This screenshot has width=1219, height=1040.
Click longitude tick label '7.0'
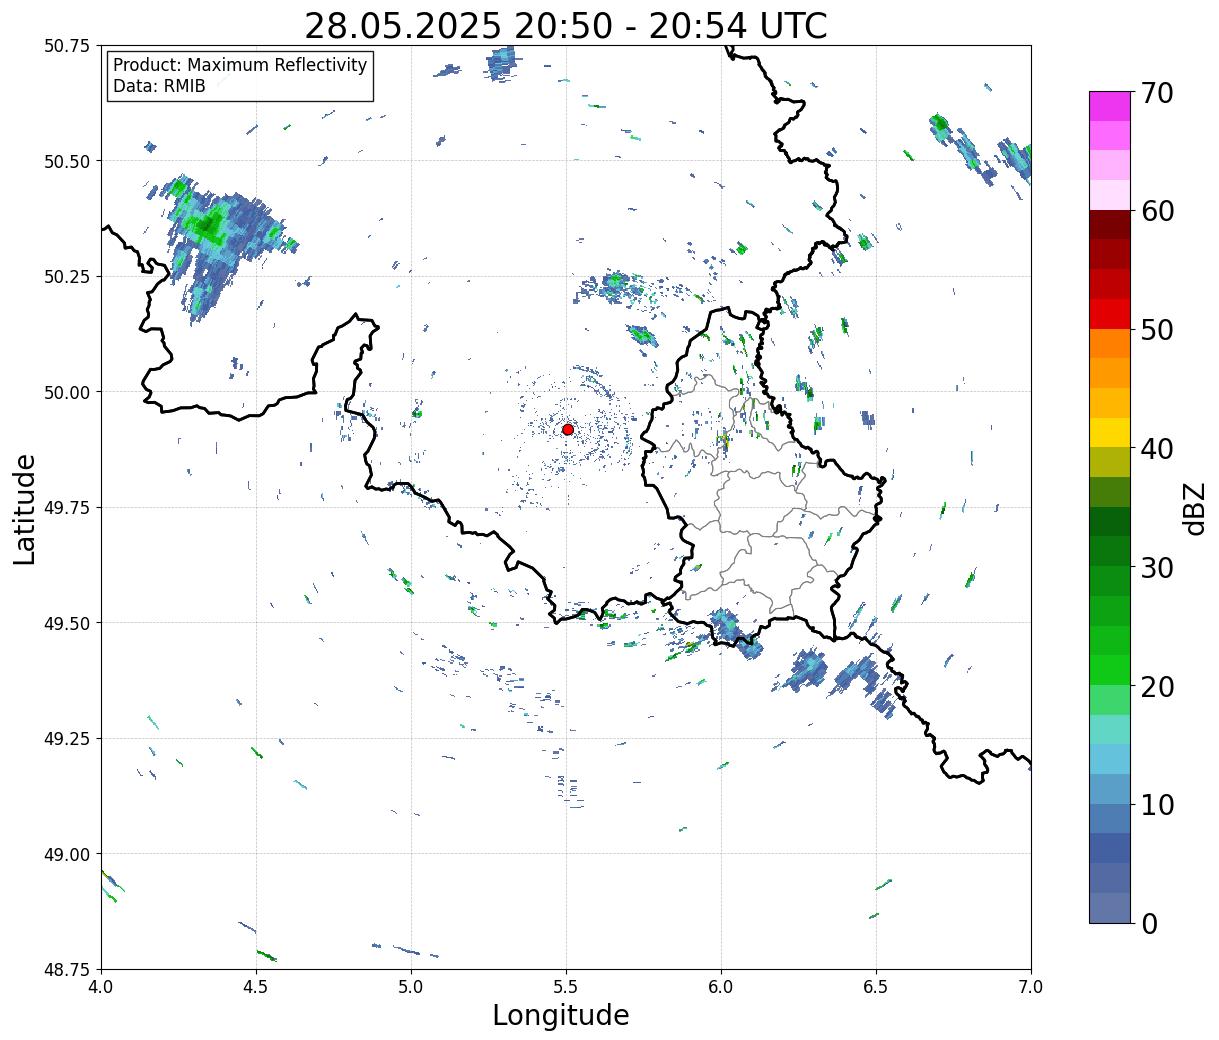click(x=1031, y=987)
